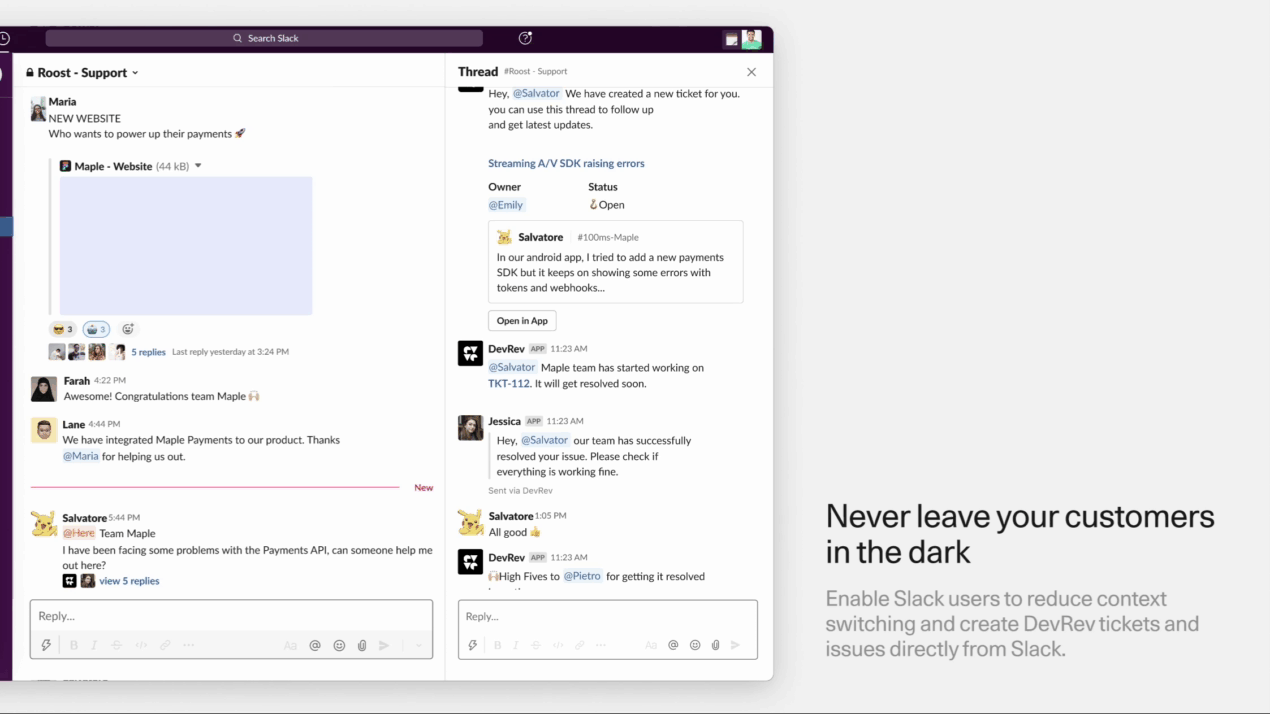
Task: Attach a file in channel composer
Action: pos(362,646)
